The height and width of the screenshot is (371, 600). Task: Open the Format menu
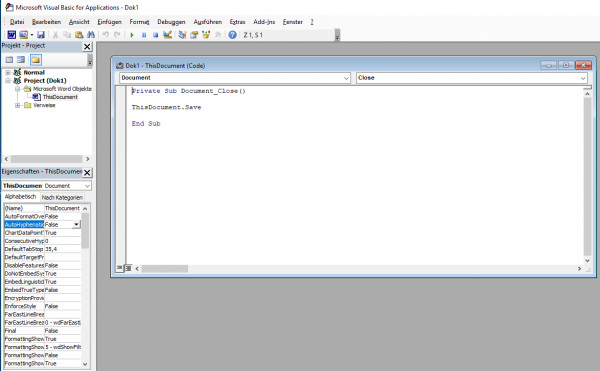(x=139, y=22)
